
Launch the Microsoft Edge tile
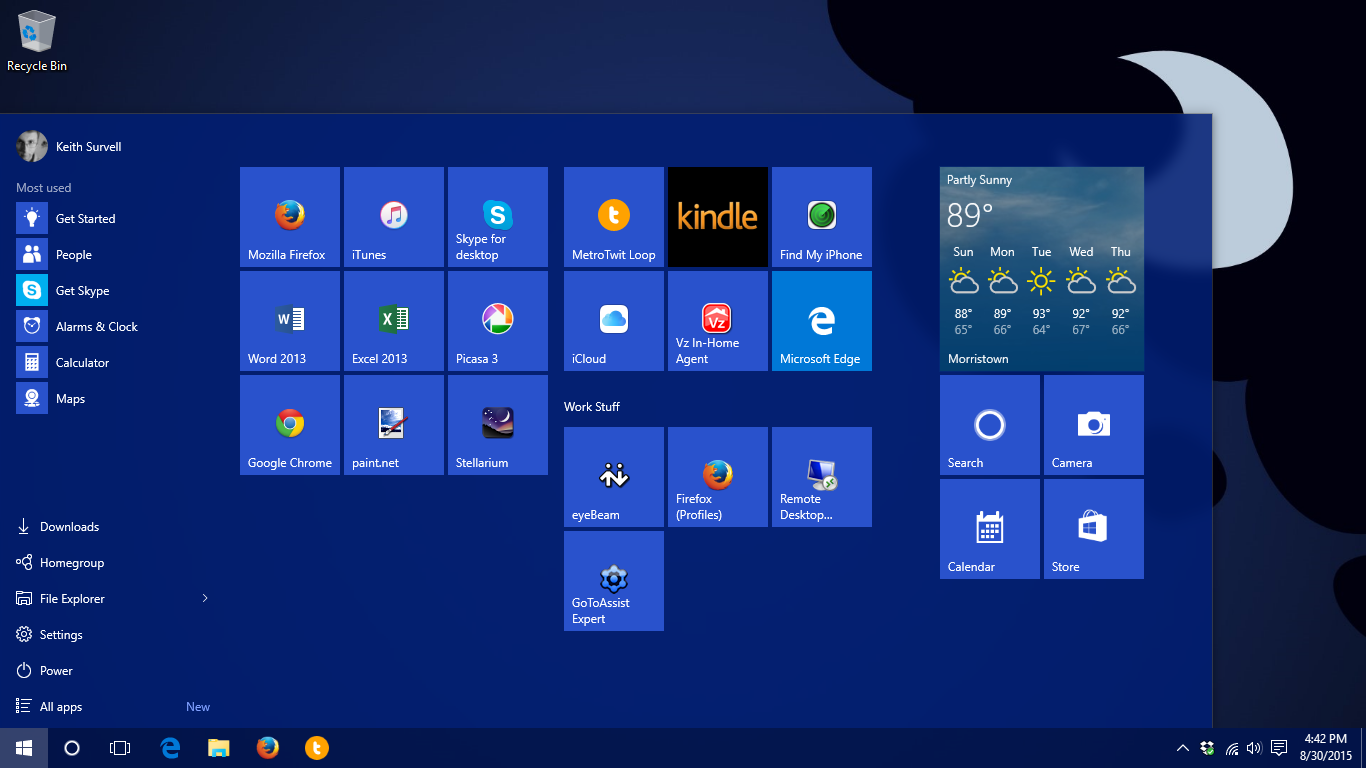click(x=822, y=321)
